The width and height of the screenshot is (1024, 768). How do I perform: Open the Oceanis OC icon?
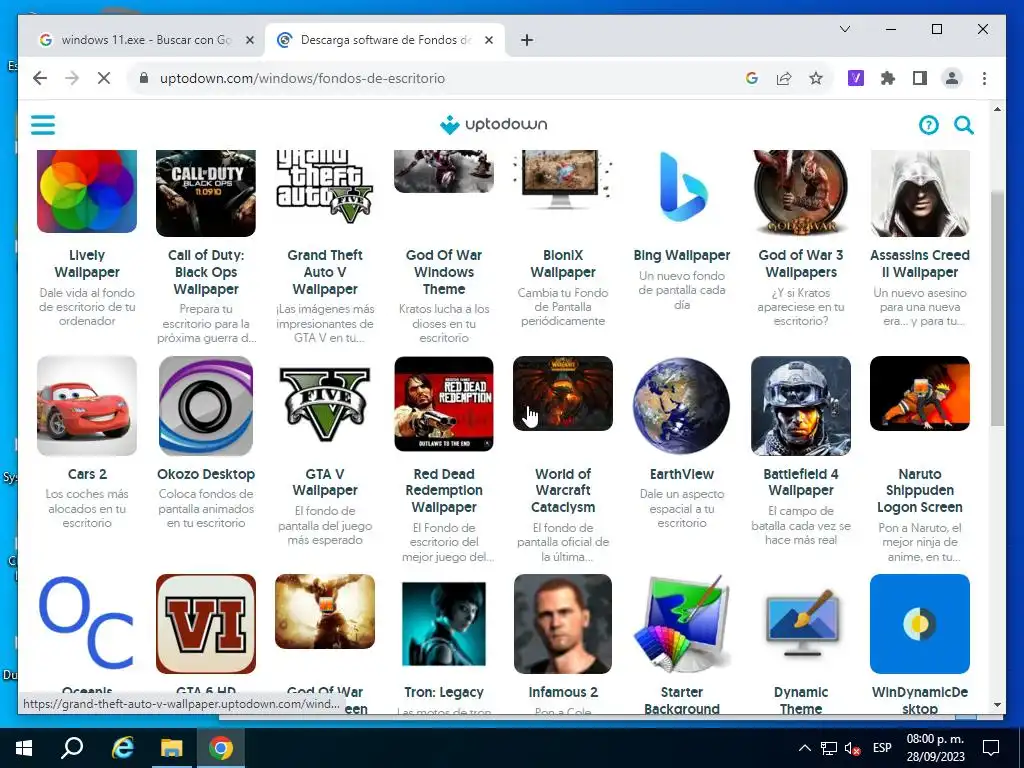click(87, 622)
